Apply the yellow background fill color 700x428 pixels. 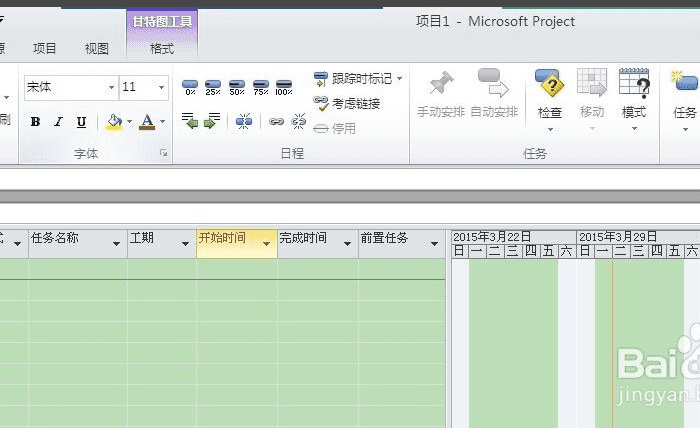point(114,122)
